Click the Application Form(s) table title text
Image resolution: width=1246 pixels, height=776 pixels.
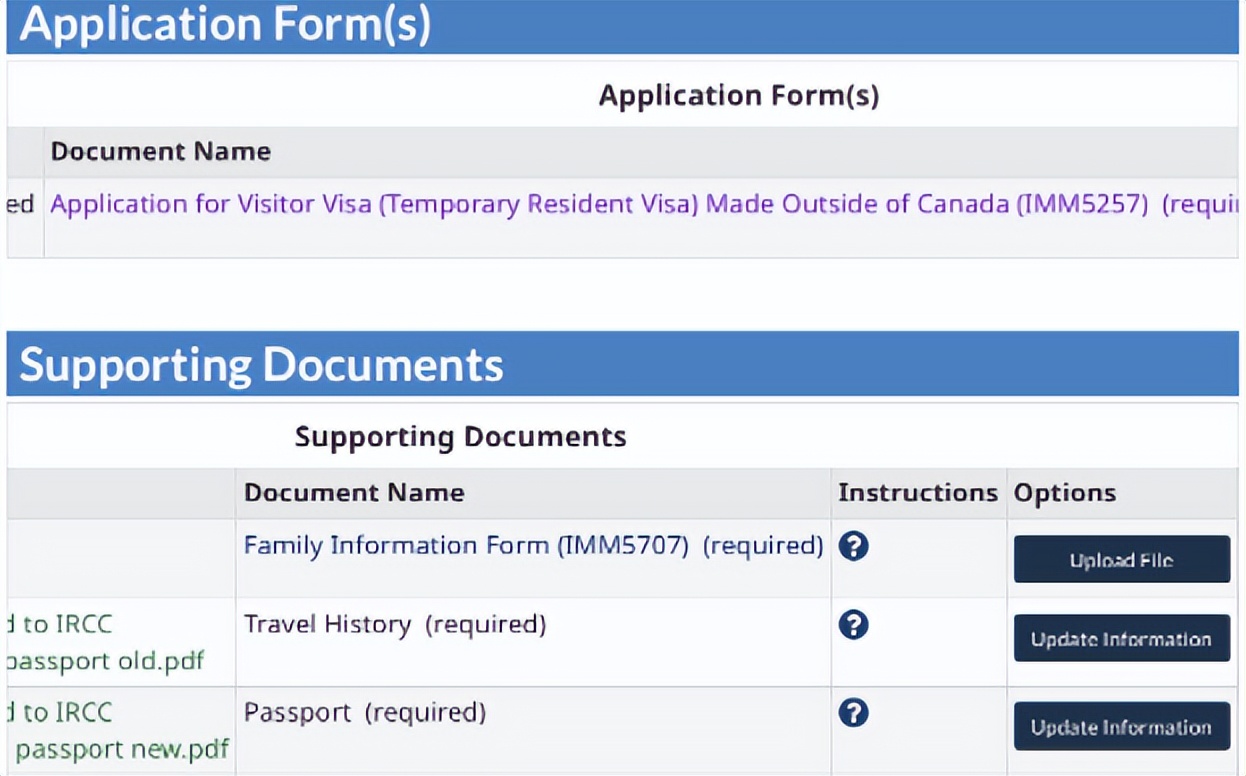click(738, 96)
